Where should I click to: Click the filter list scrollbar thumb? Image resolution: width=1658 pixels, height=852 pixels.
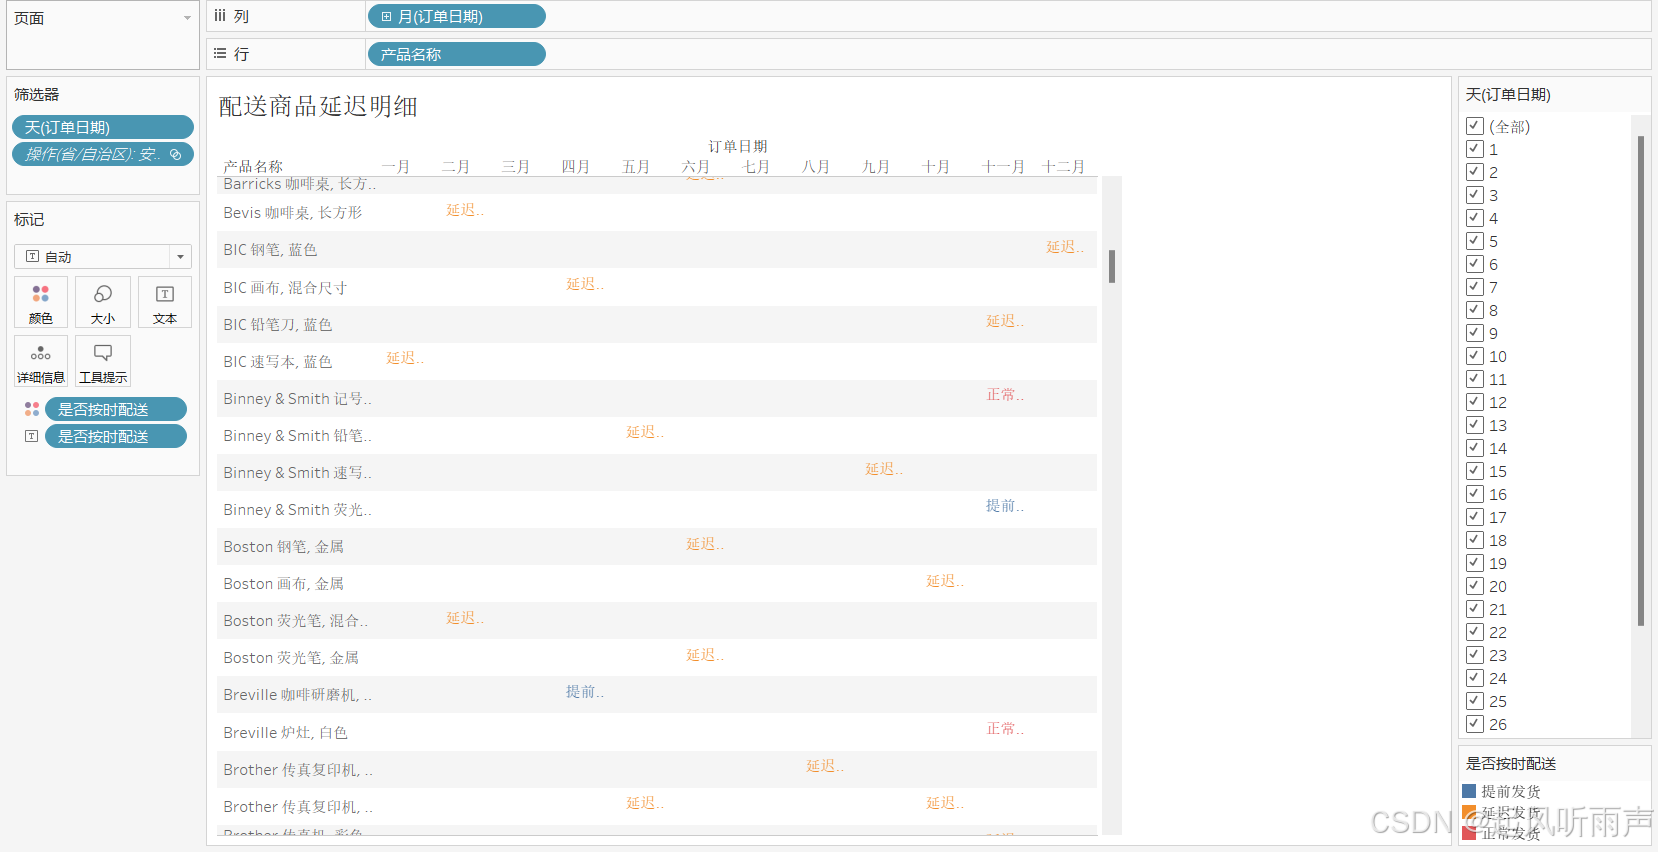tap(1641, 380)
